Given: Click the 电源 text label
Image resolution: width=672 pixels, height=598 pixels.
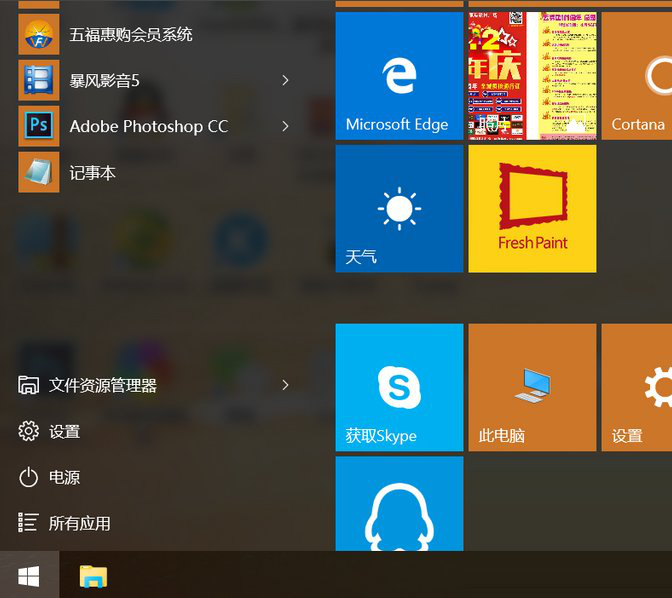Looking at the screenshot, I should (x=65, y=477).
